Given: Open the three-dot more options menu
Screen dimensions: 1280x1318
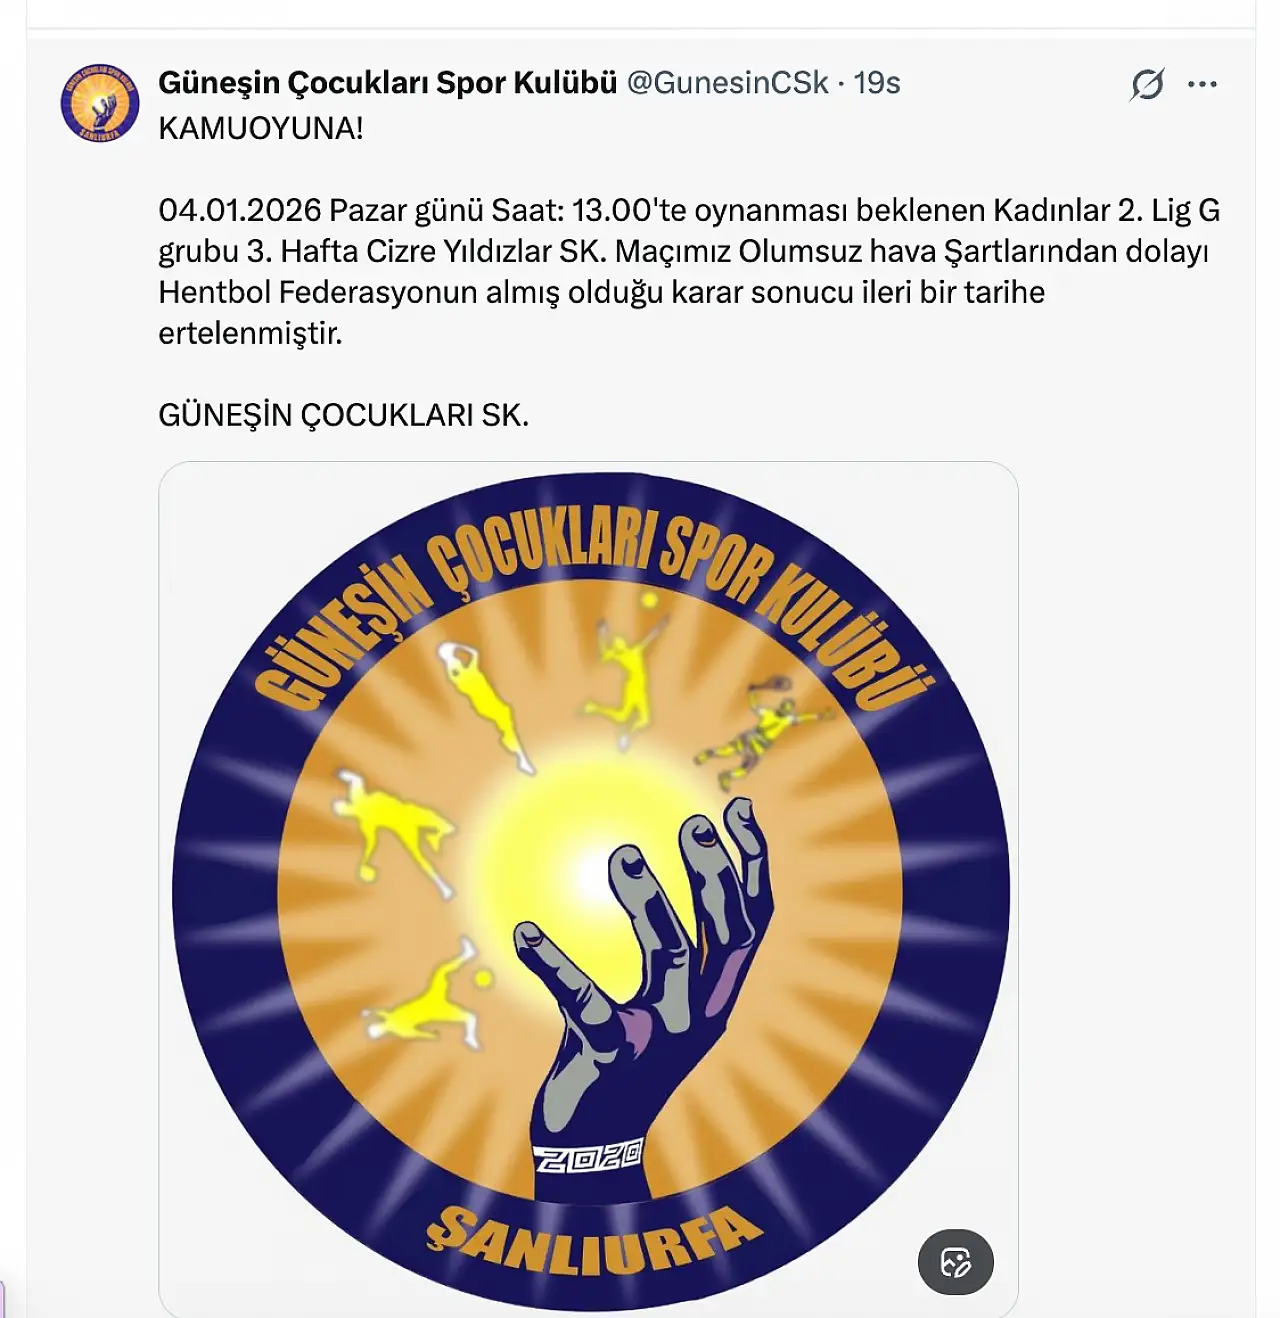Looking at the screenshot, I should [x=1202, y=84].
